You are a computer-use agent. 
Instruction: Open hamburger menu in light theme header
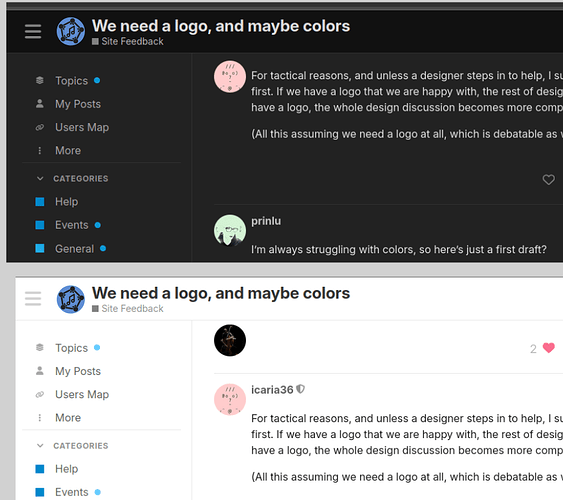33,299
